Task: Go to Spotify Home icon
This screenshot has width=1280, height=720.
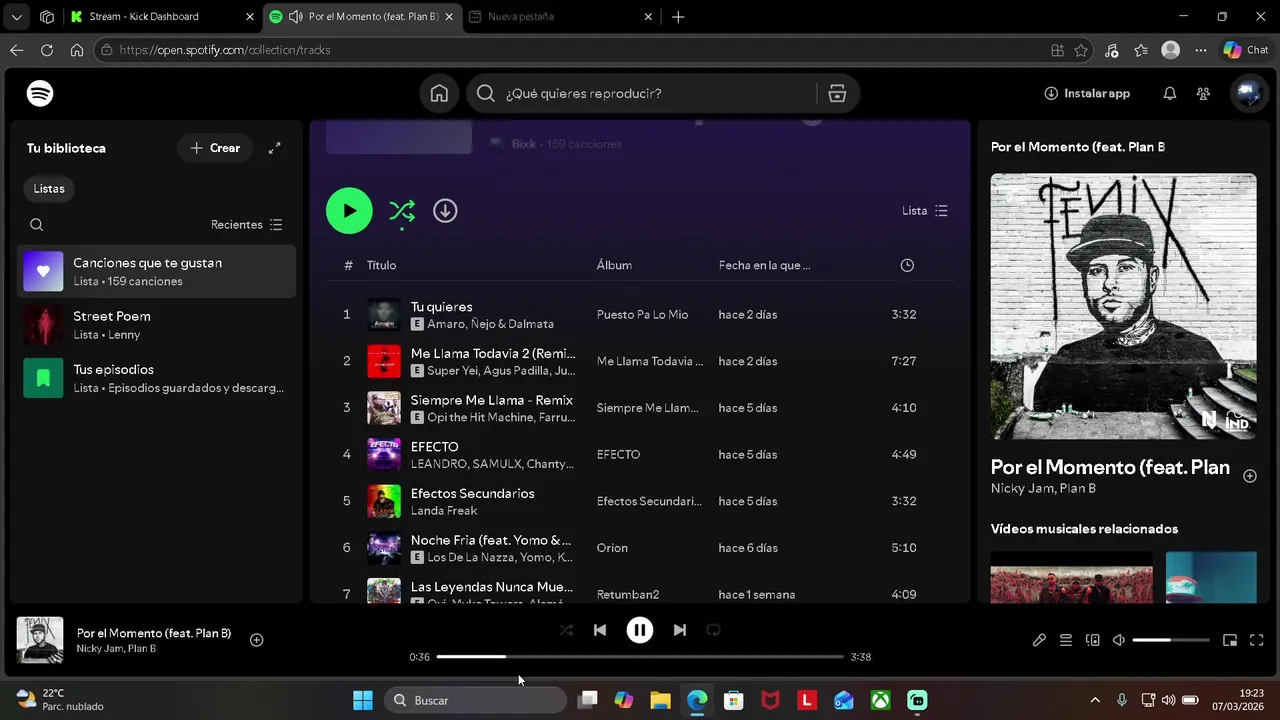Action: [x=439, y=93]
